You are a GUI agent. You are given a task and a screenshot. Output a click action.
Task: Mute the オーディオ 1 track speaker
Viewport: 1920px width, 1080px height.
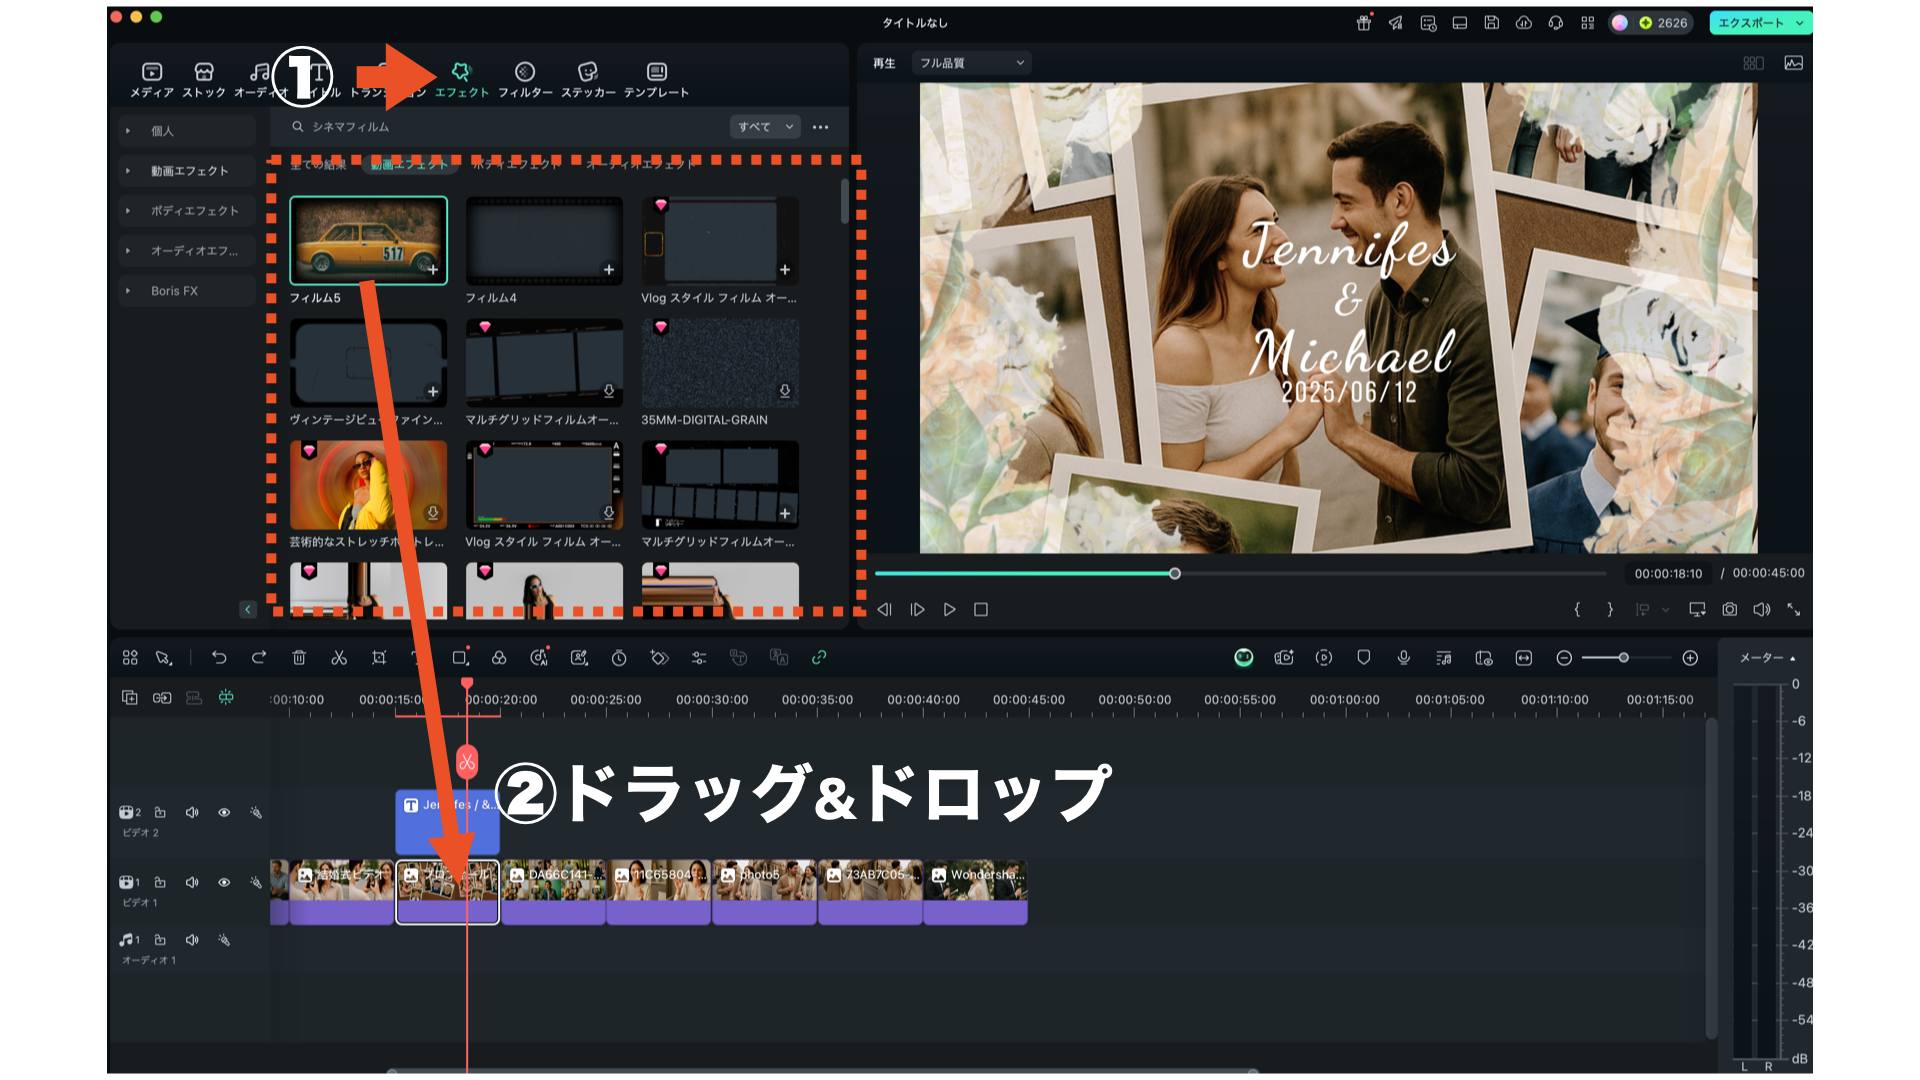(x=192, y=939)
